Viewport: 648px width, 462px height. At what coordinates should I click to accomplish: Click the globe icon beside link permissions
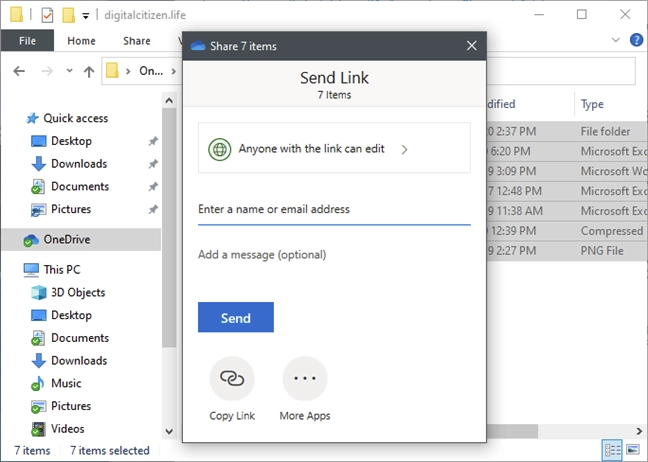[219, 149]
